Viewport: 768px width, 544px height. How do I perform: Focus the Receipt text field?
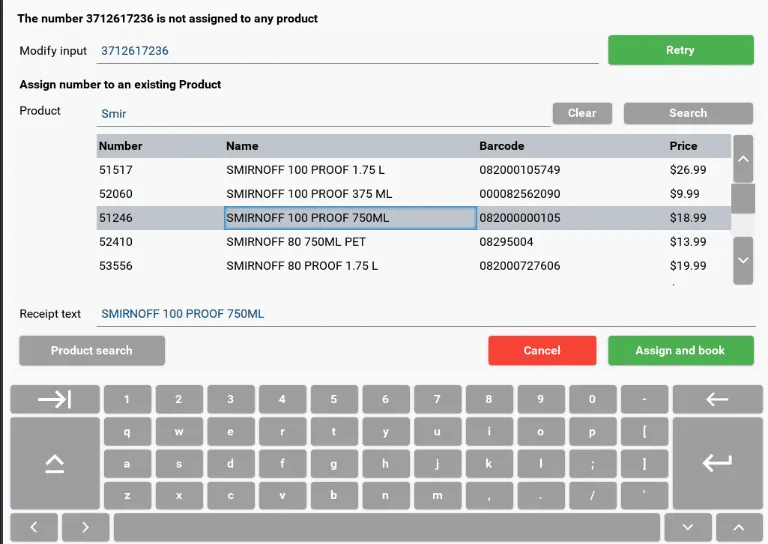426,314
